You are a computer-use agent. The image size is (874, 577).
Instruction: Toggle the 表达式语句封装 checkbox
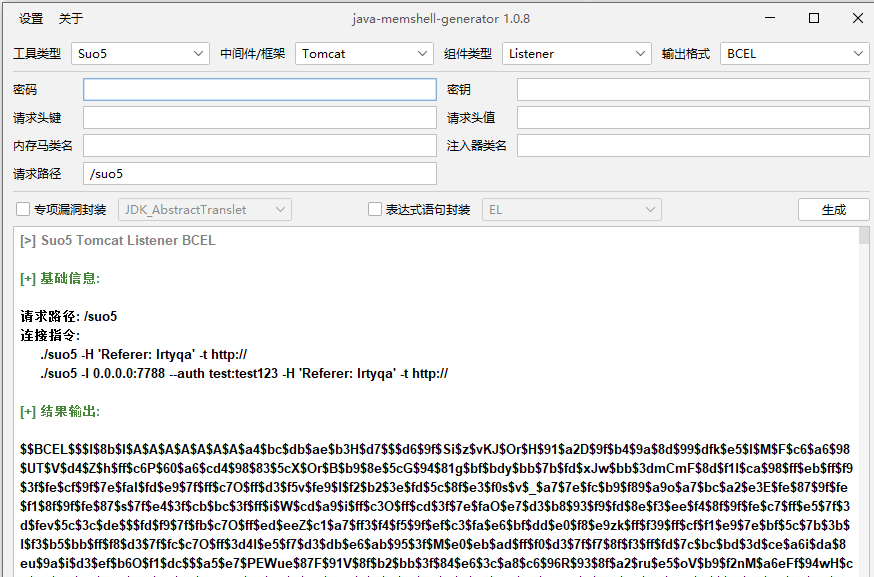click(x=375, y=209)
